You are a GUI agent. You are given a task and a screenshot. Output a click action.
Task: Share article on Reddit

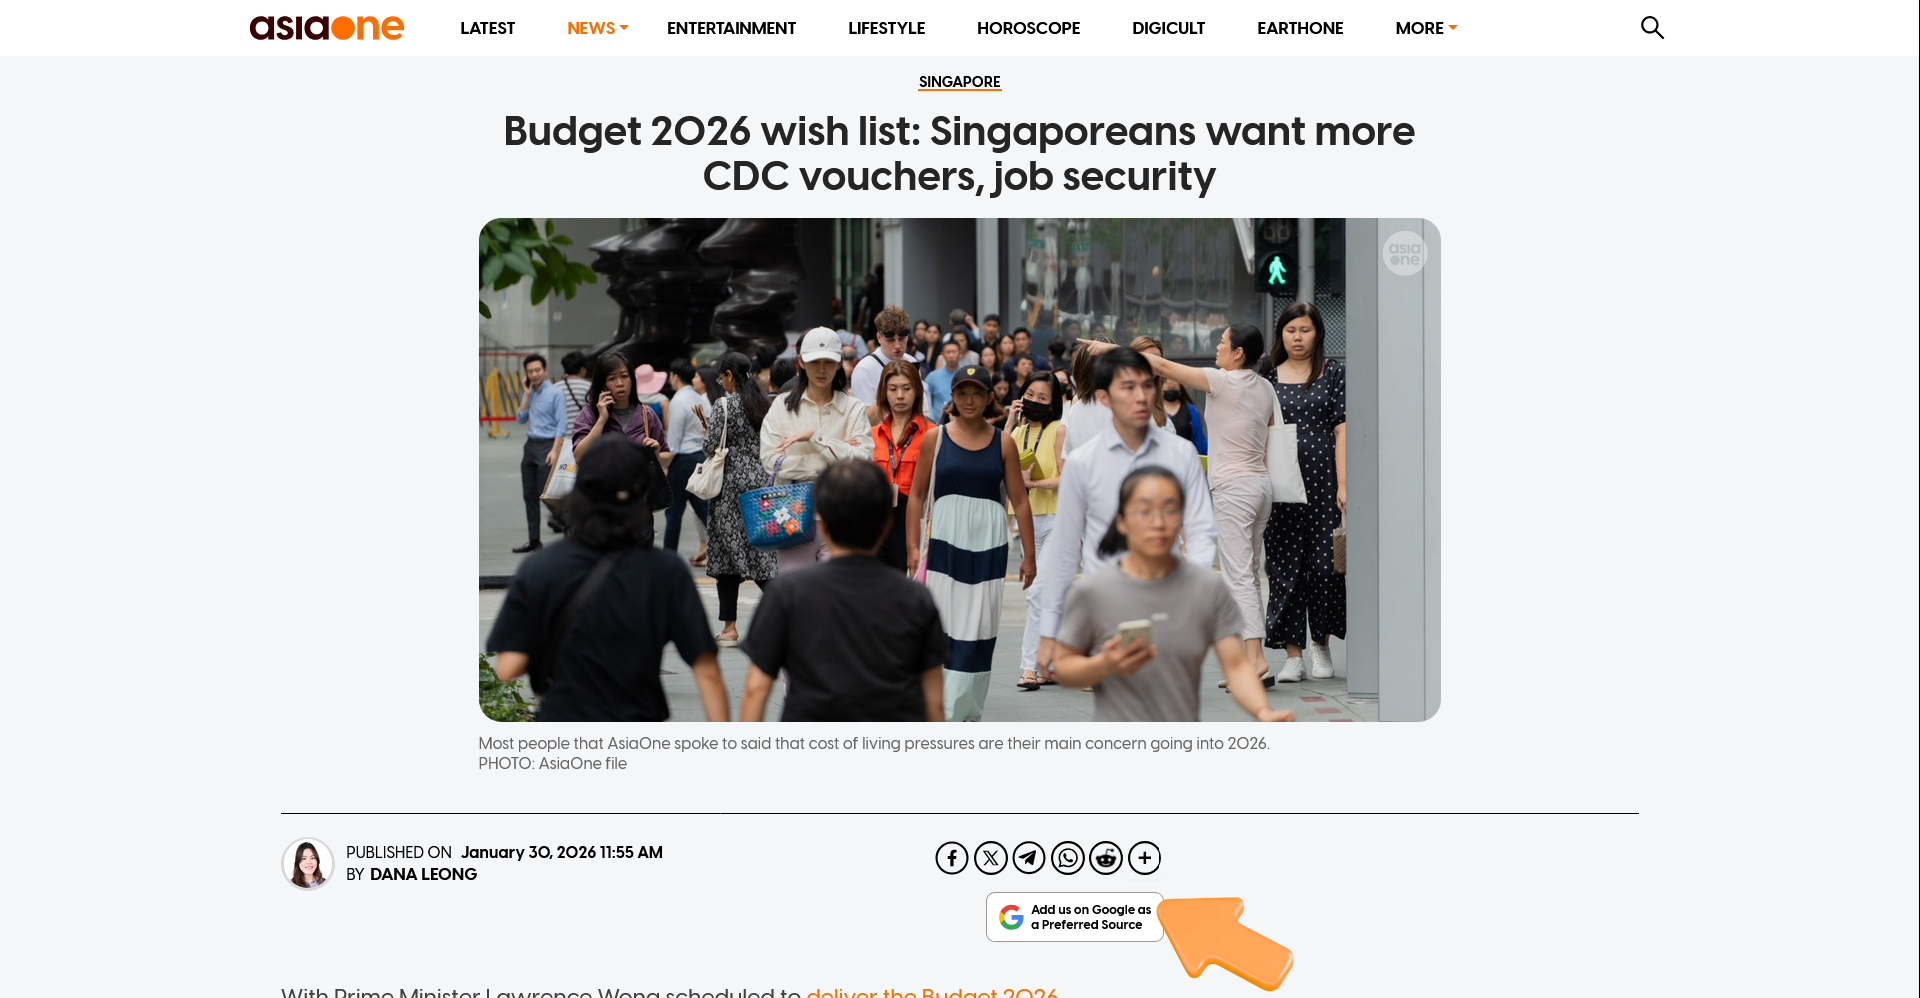tap(1106, 858)
